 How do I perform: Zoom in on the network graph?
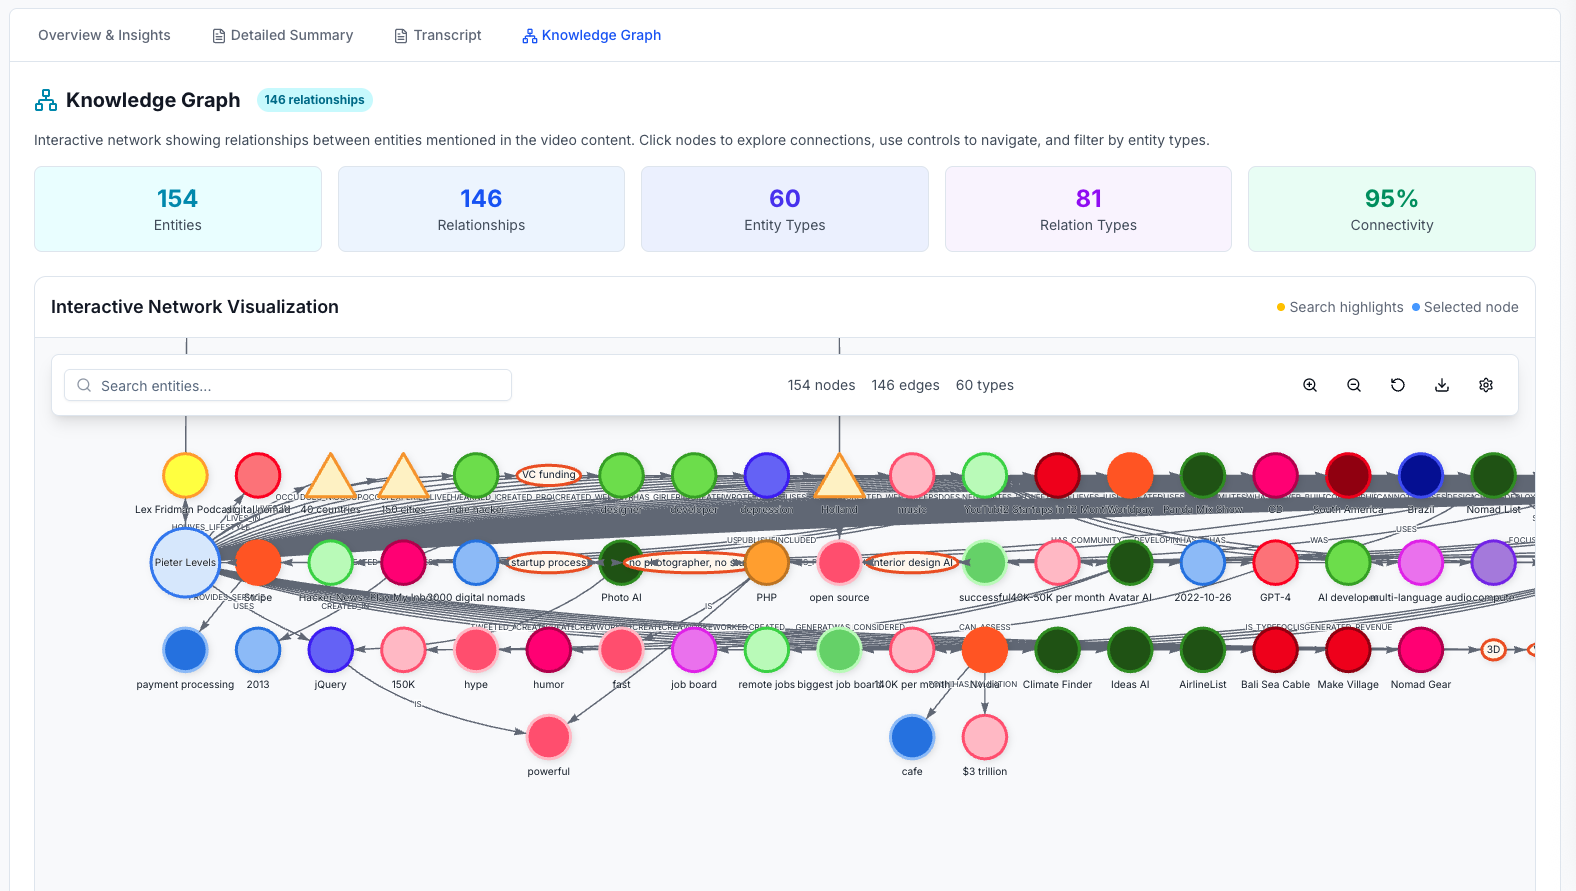point(1310,385)
